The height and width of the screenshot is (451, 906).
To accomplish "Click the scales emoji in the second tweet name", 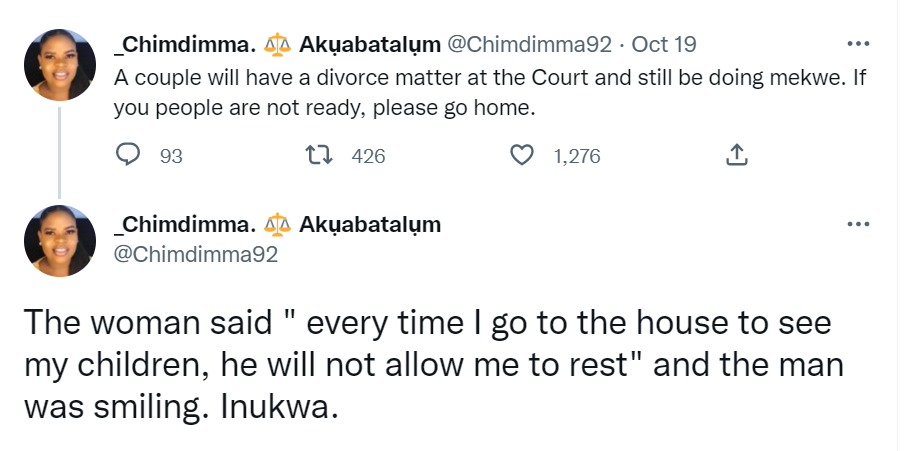I will (x=277, y=224).
